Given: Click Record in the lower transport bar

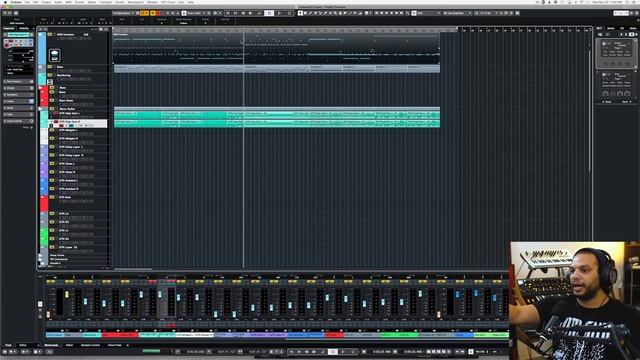Looking at the screenshot, I should (x=353, y=351).
